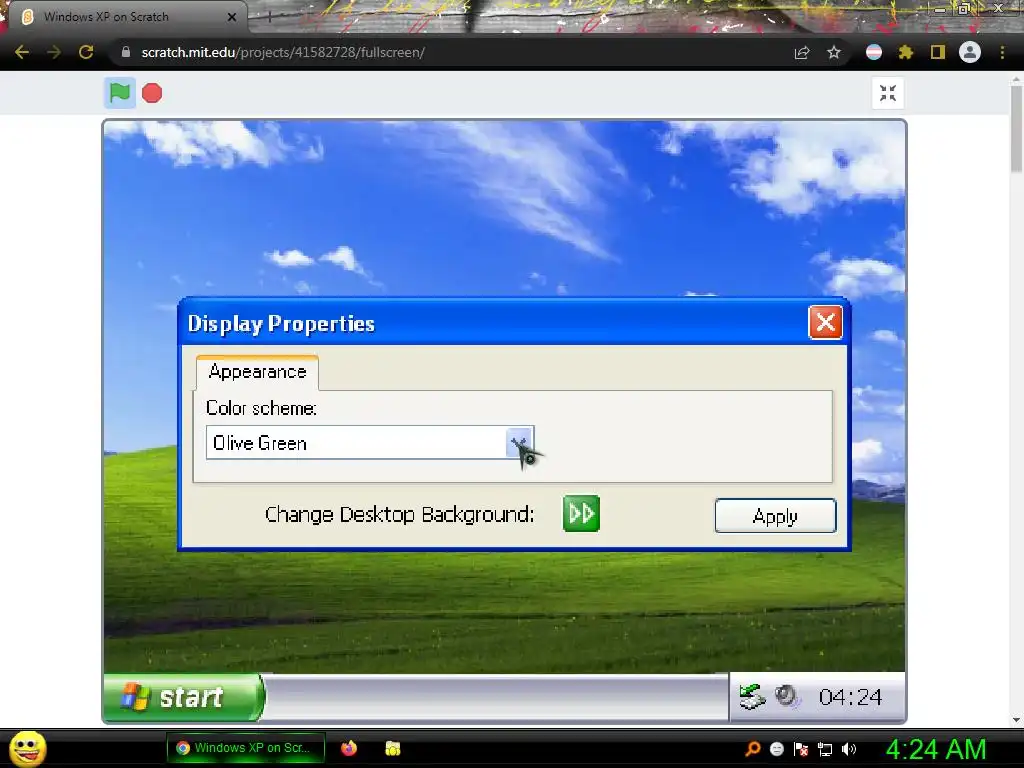Click the host system volume icon
The image size is (1024, 768).
click(x=849, y=749)
